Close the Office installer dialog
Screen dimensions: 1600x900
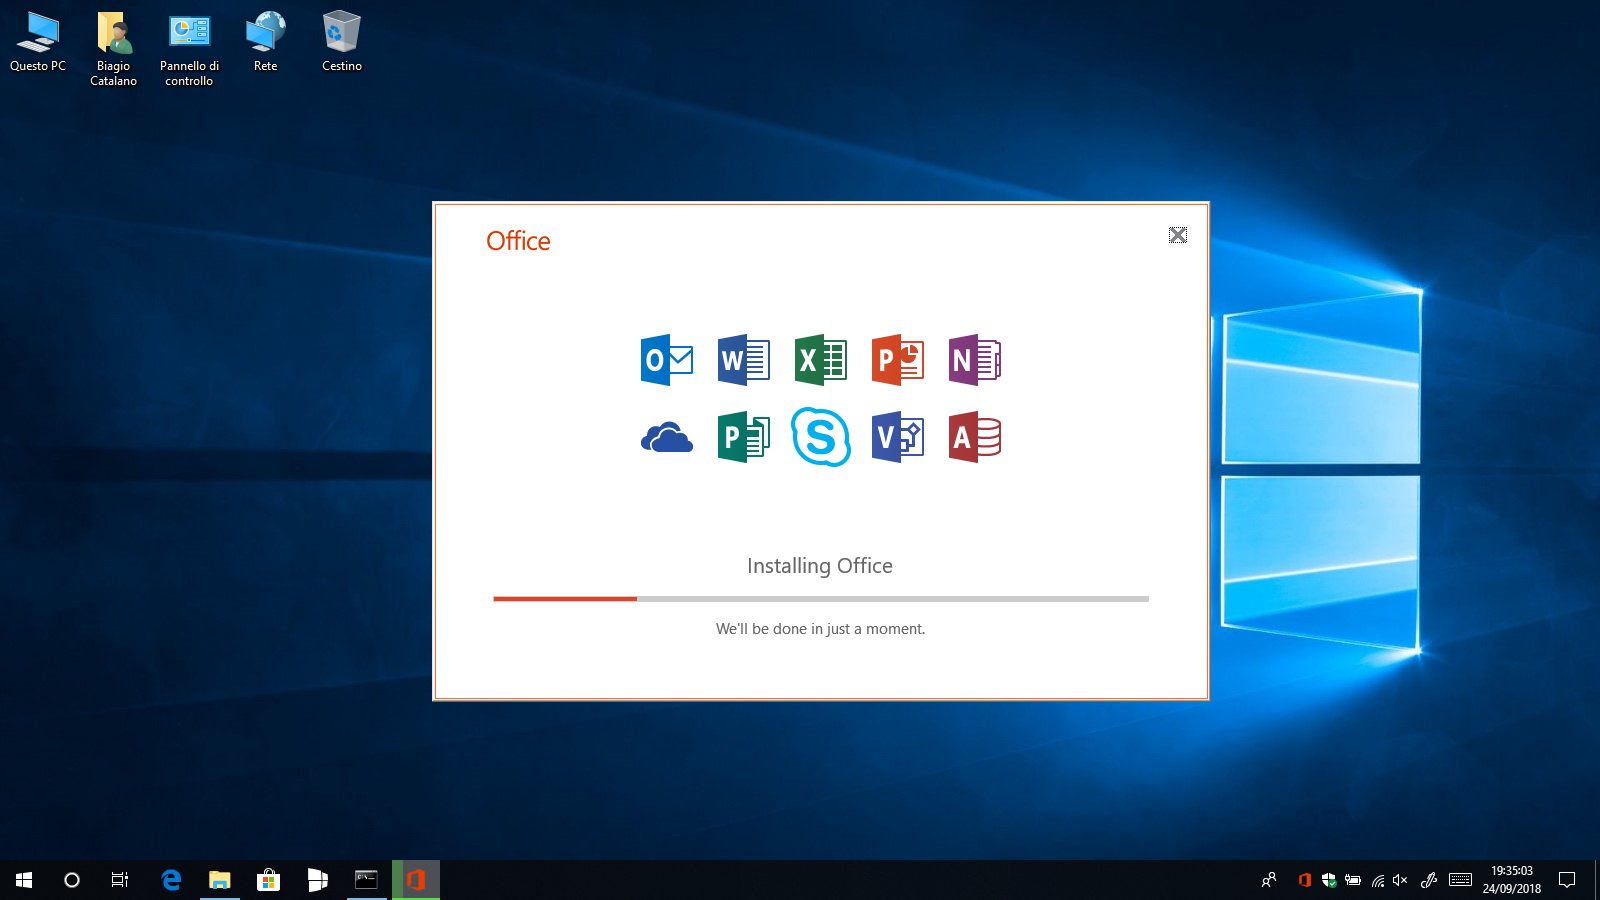pos(1177,235)
